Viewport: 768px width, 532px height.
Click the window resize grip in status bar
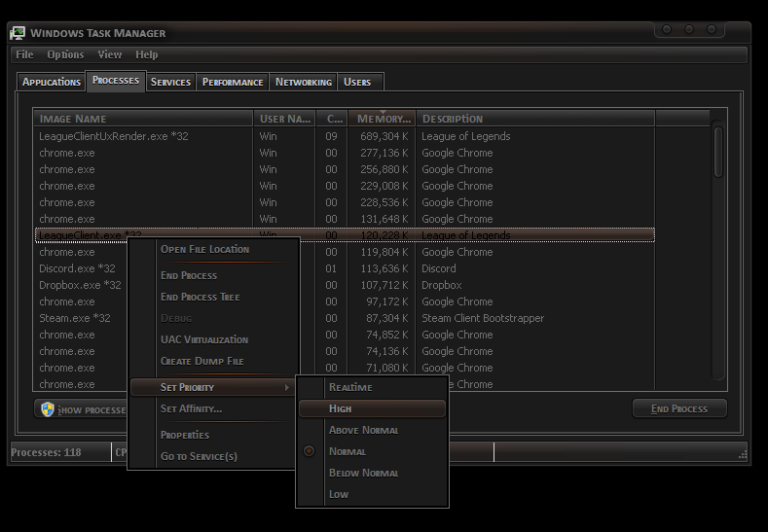(743, 455)
